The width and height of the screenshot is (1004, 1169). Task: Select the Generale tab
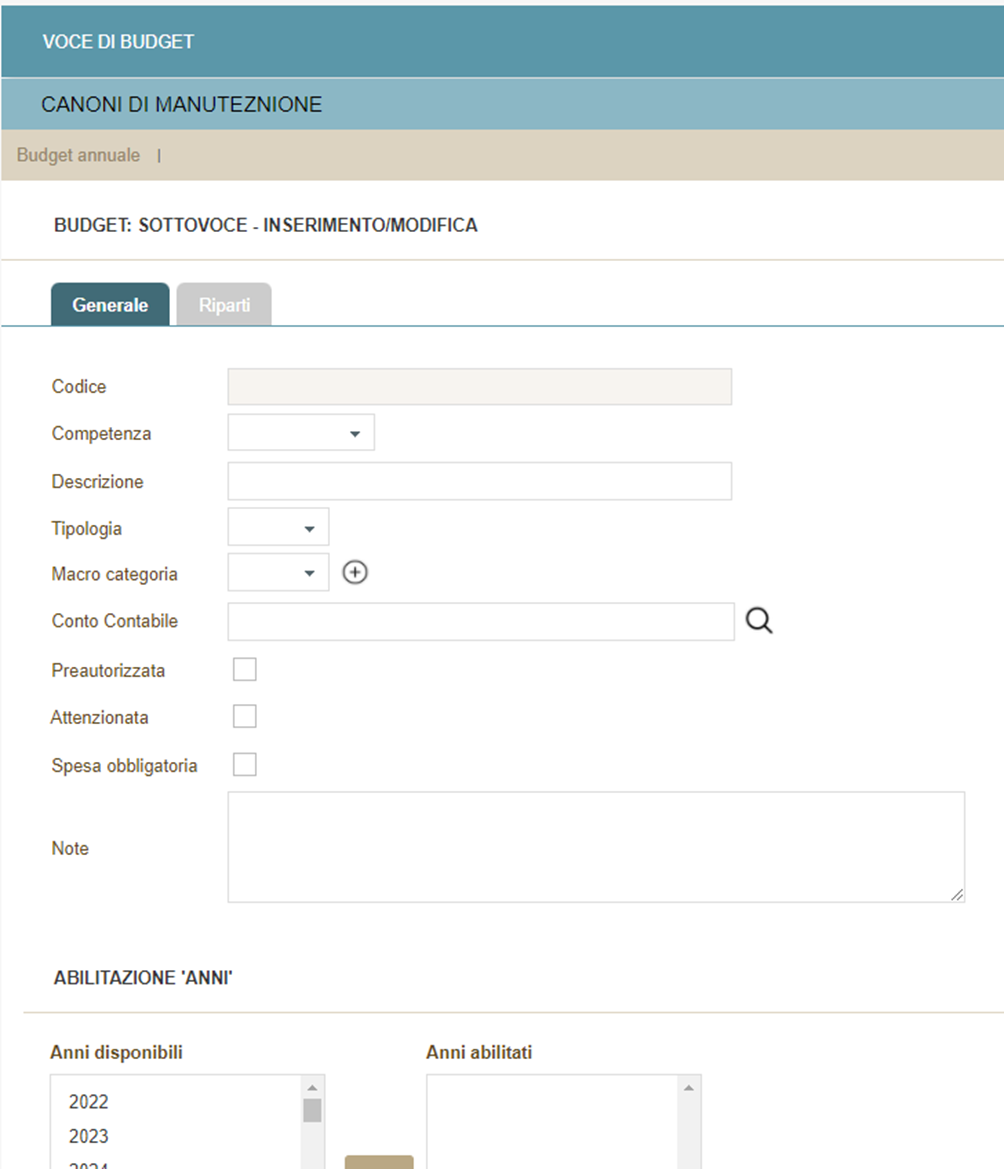[x=110, y=305]
